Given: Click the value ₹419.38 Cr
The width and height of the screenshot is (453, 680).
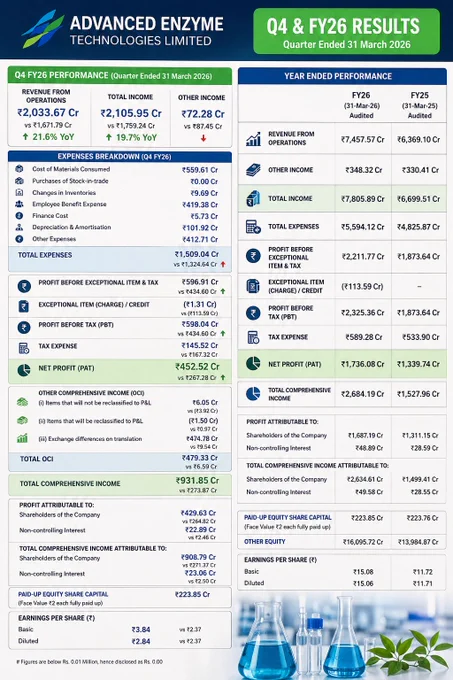Looking at the screenshot, I should tap(200, 205).
